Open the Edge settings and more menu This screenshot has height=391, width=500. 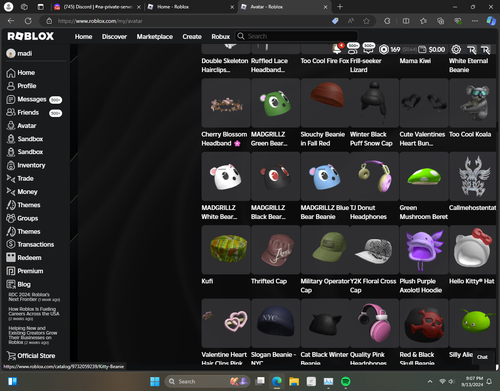(x=475, y=21)
